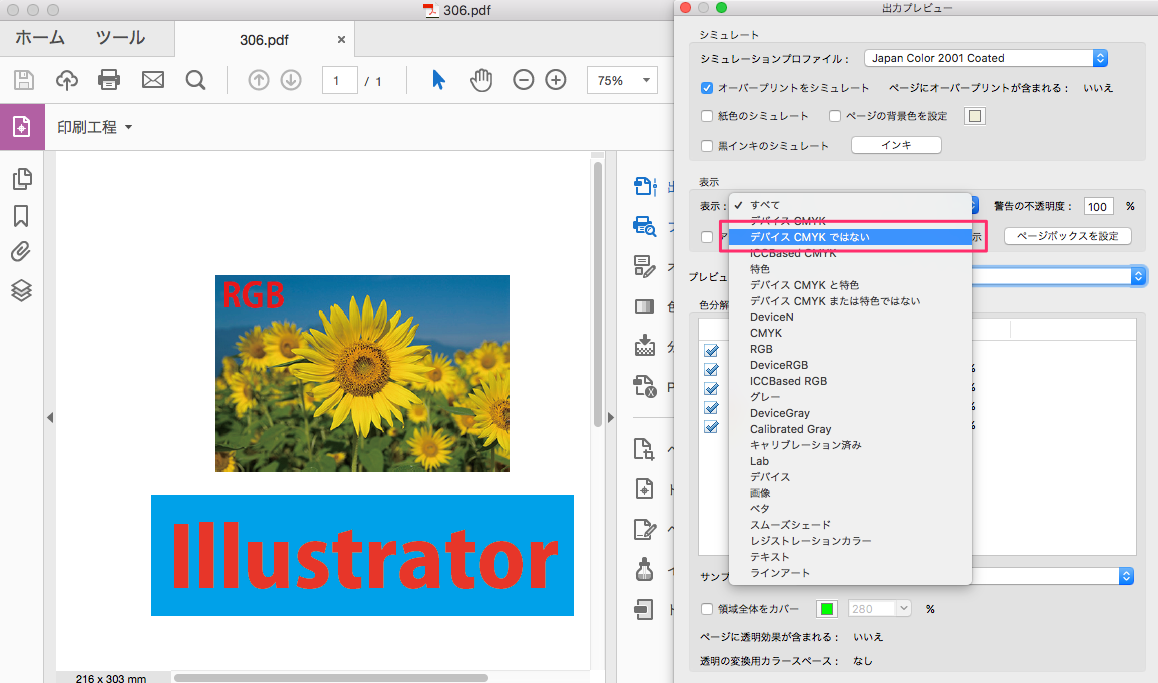This screenshot has width=1158, height=683.
Task: Select Lab from display list
Action: point(850,461)
